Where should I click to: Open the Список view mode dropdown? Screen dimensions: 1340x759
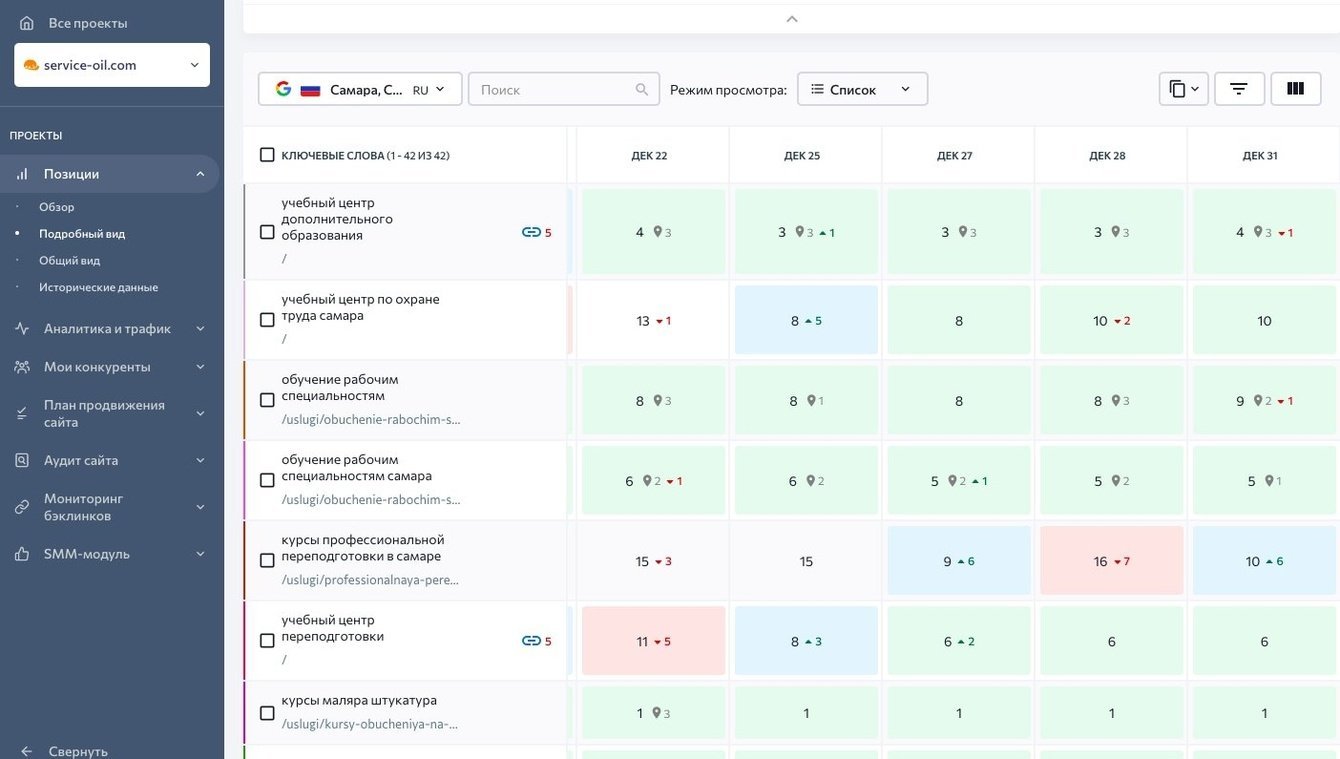pos(862,89)
